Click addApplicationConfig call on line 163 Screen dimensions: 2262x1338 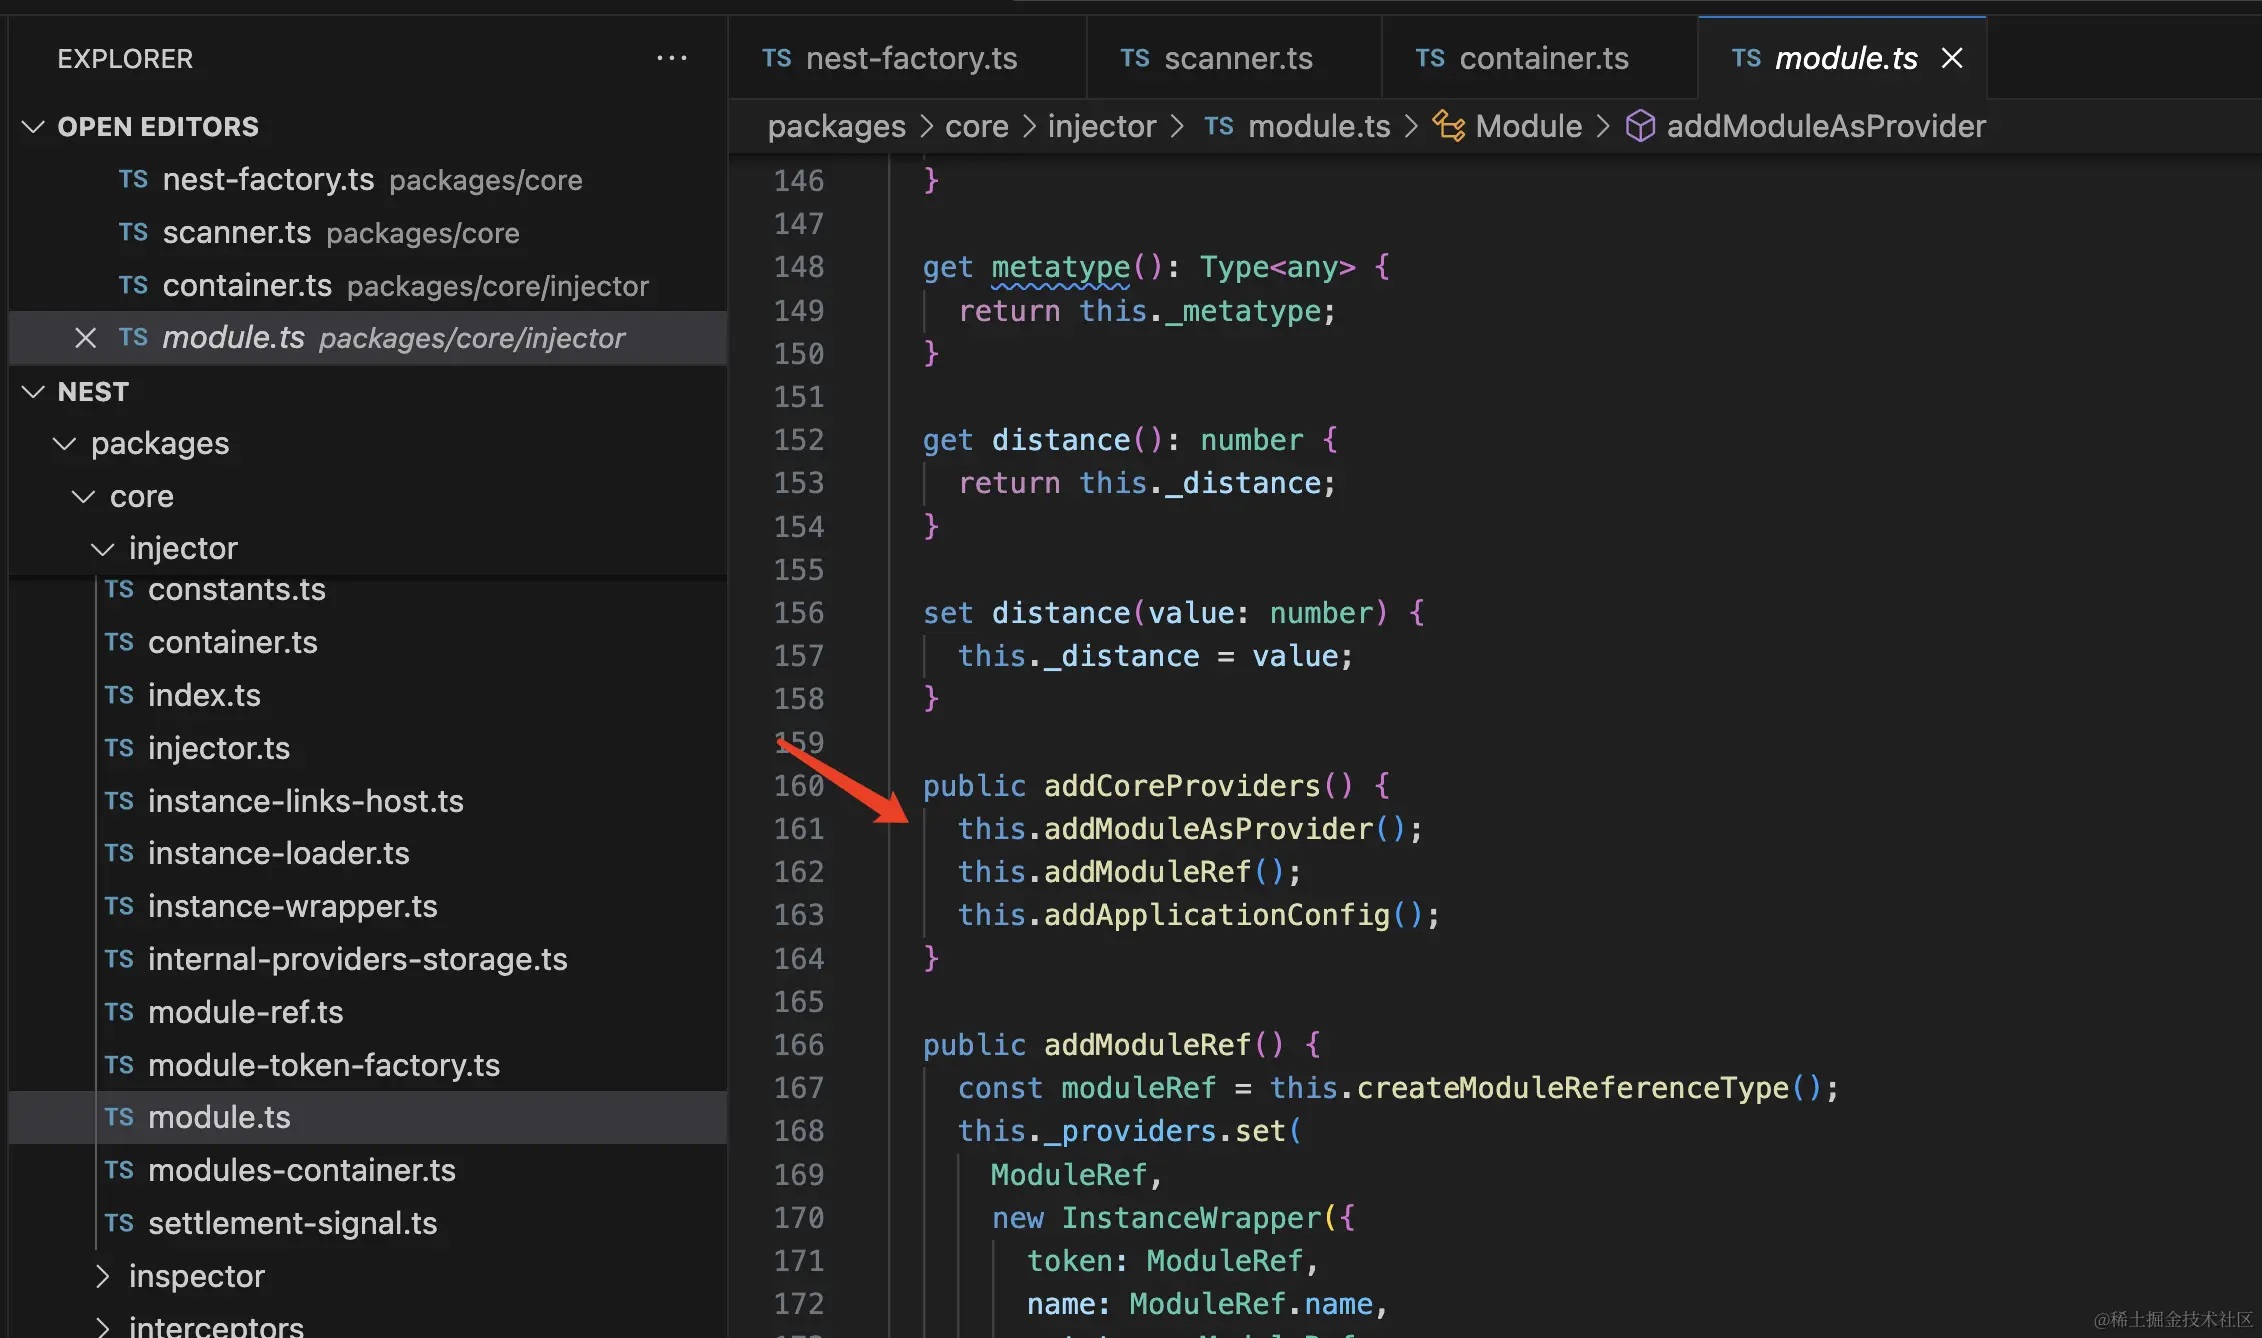click(1217, 915)
